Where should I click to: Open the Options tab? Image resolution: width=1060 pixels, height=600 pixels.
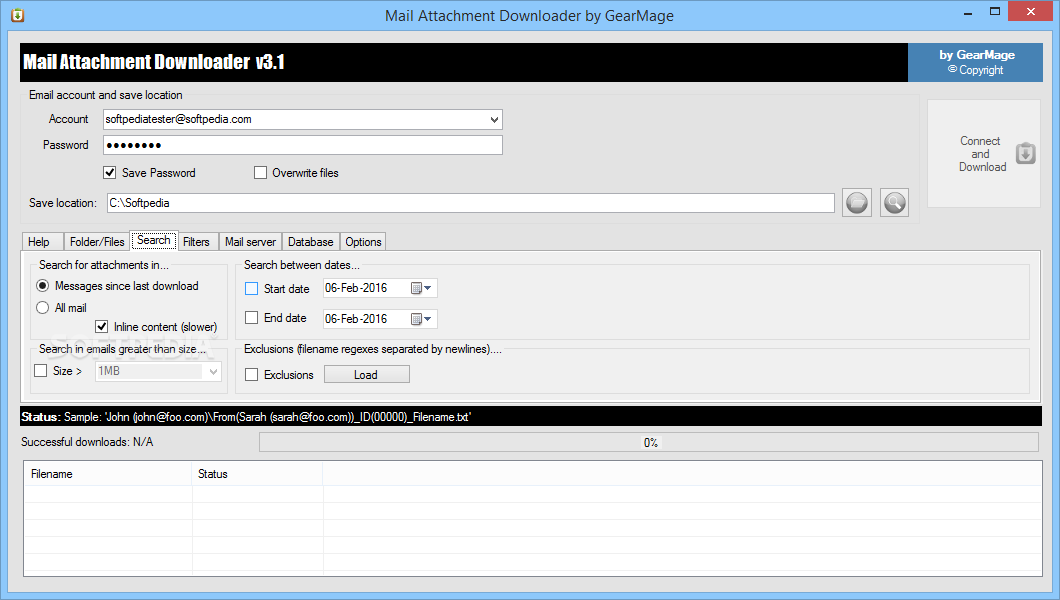click(x=364, y=242)
